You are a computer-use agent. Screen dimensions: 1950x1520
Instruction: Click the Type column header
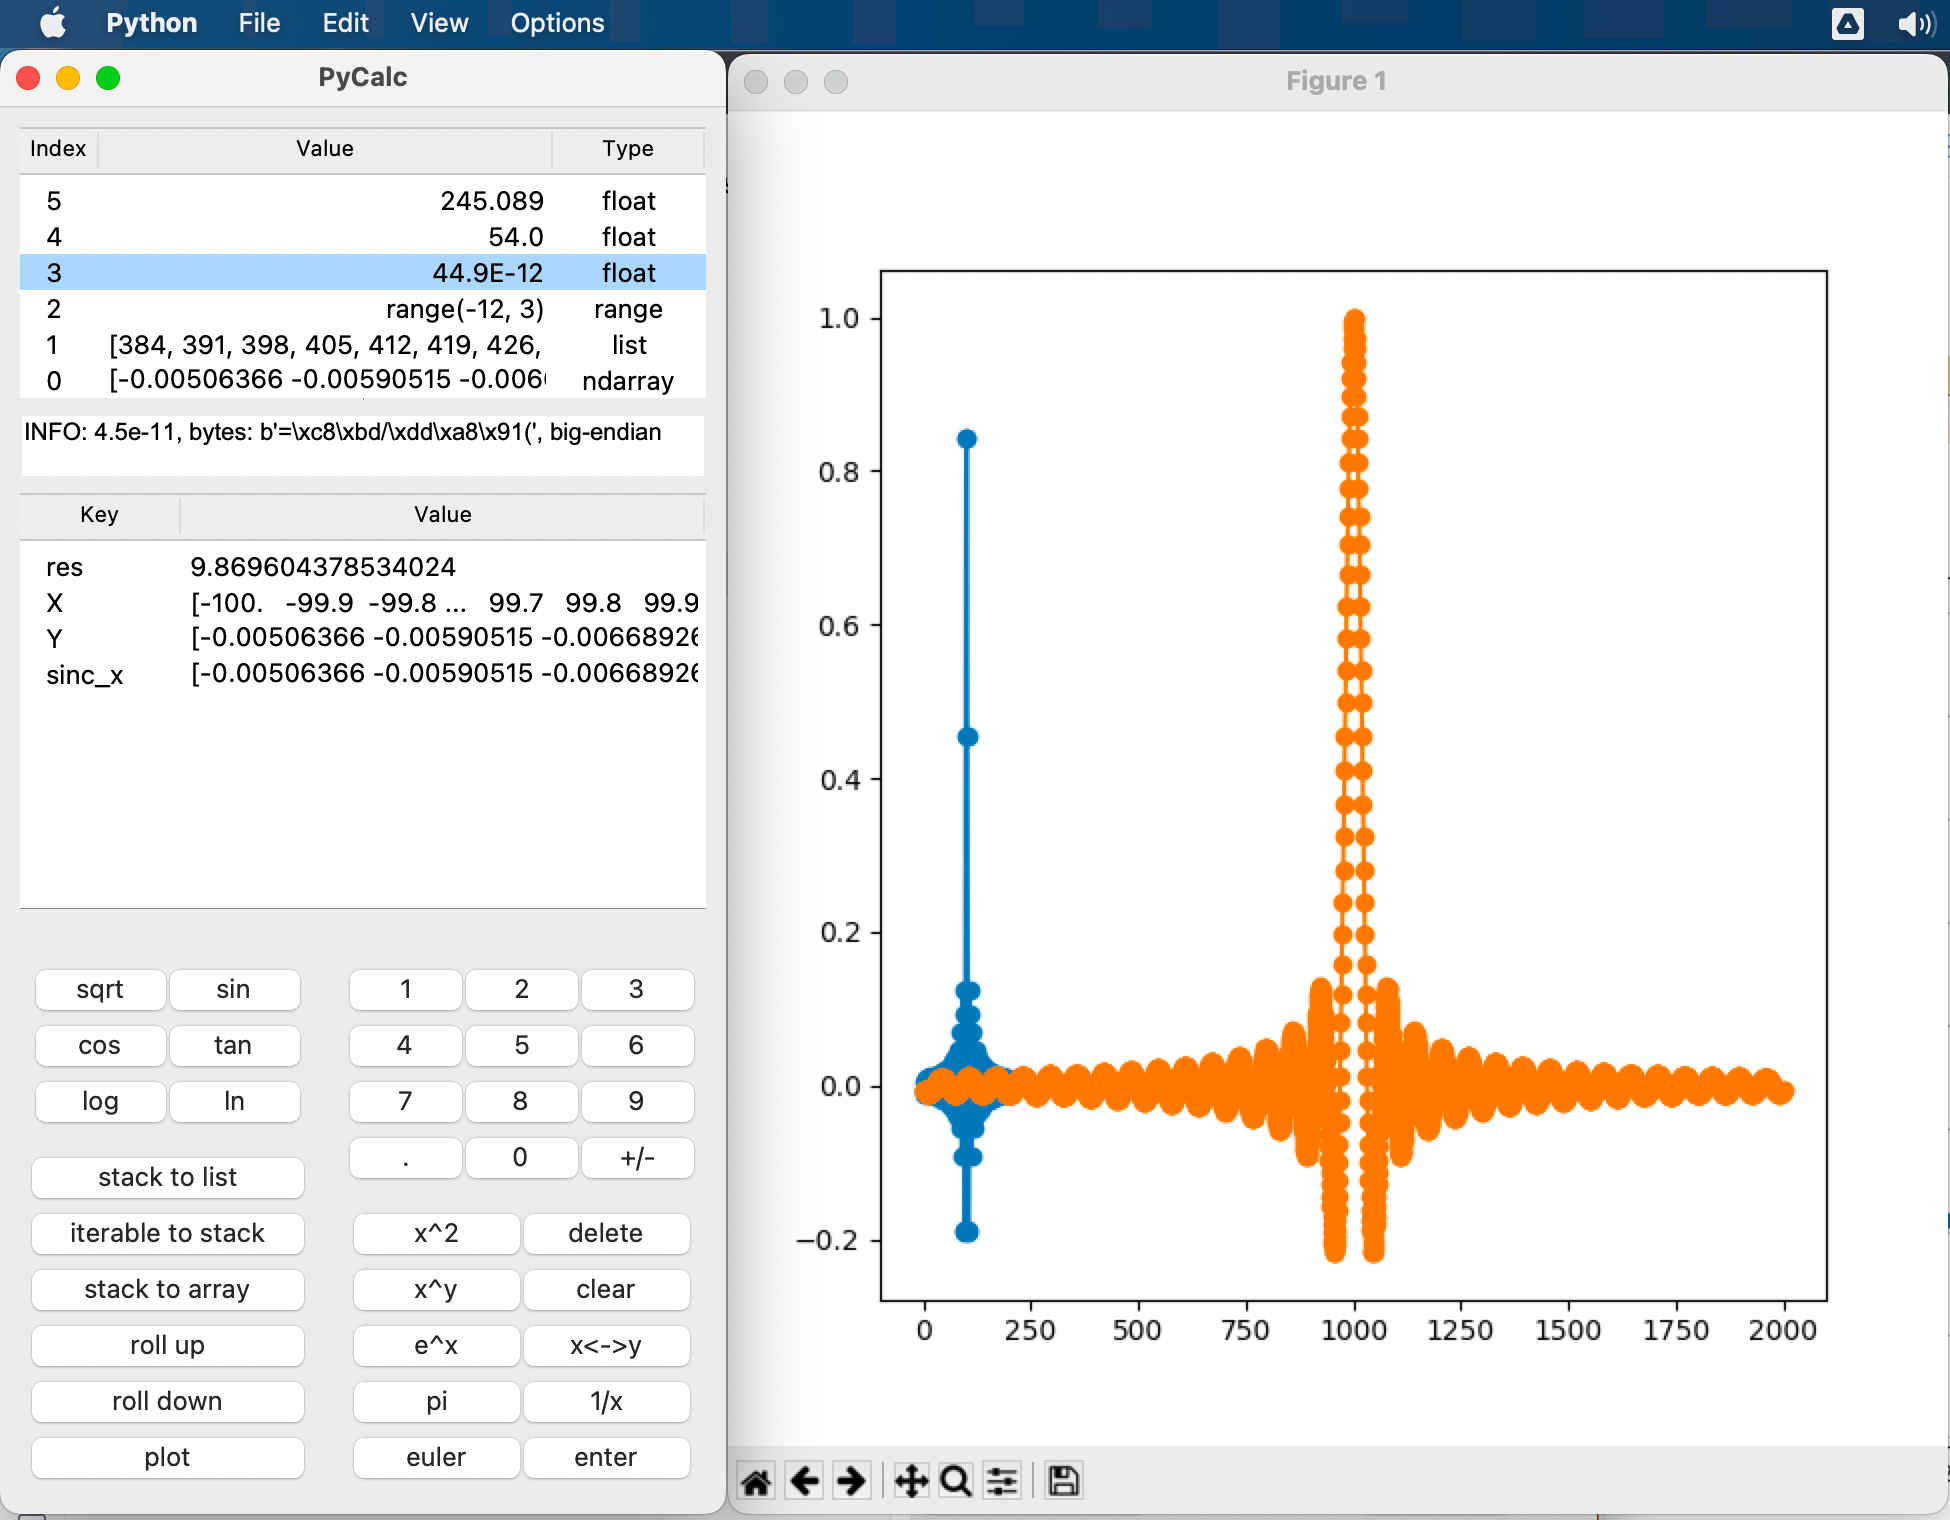click(x=627, y=149)
